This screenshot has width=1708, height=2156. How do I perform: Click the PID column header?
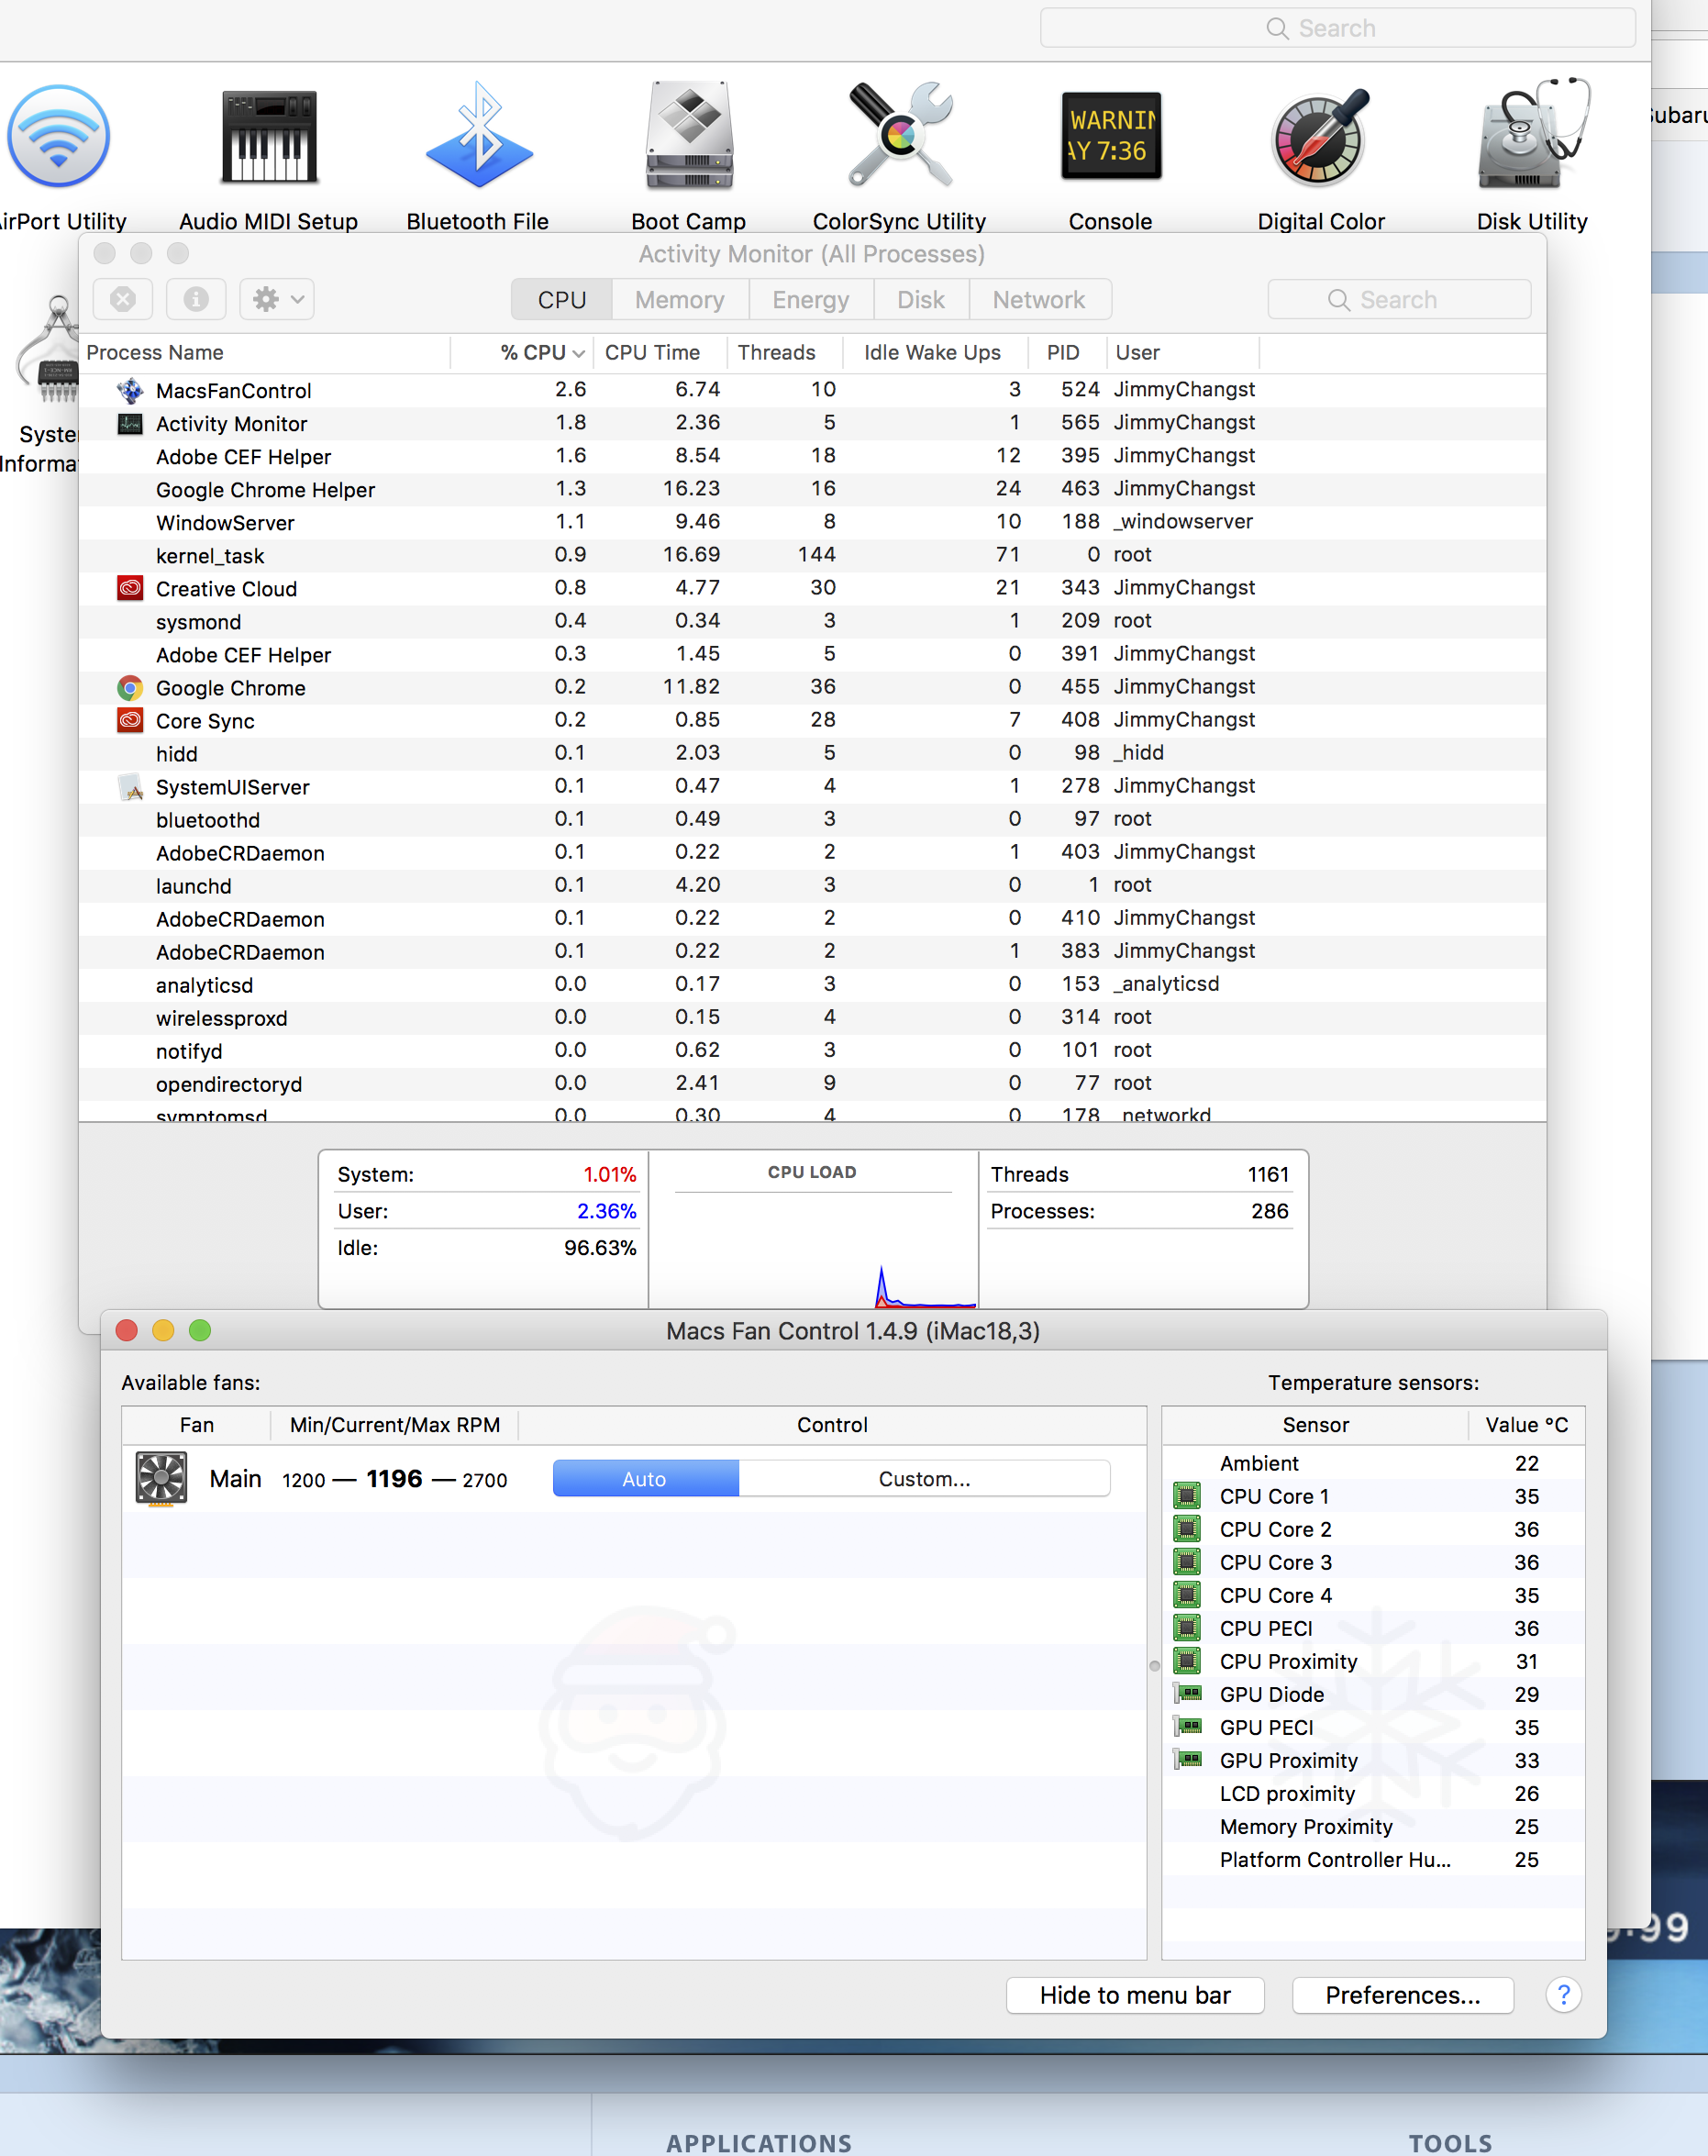[x=1068, y=352]
